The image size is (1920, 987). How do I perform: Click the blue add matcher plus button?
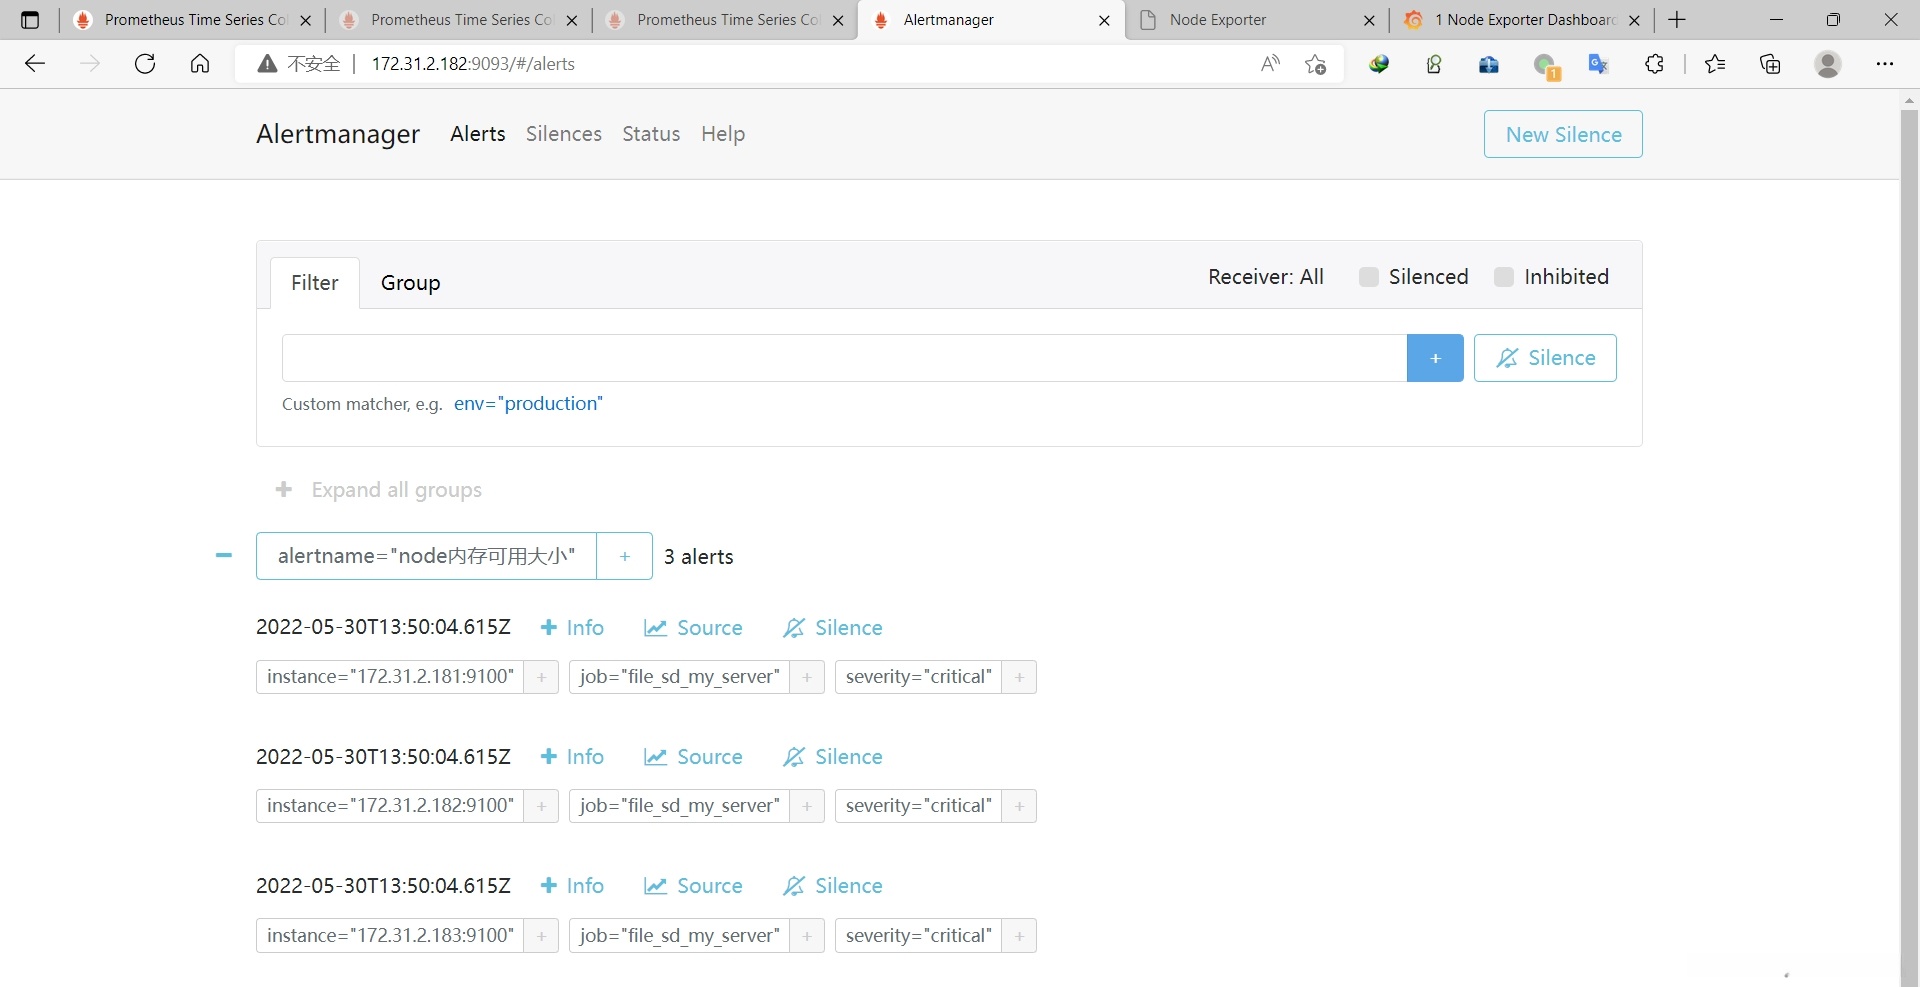coord(1435,358)
